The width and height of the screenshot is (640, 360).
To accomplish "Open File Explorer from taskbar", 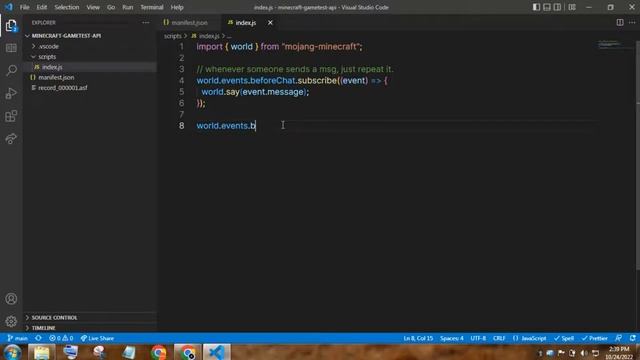I will pyautogui.click(x=42, y=352).
